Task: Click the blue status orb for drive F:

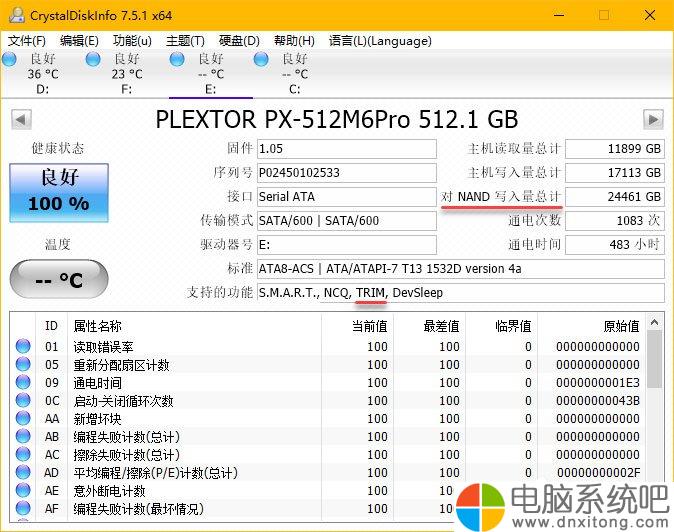Action: click(x=93, y=59)
